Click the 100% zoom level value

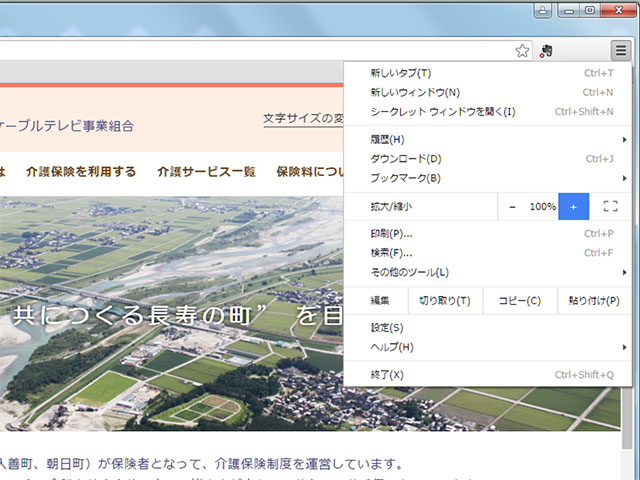click(x=542, y=207)
